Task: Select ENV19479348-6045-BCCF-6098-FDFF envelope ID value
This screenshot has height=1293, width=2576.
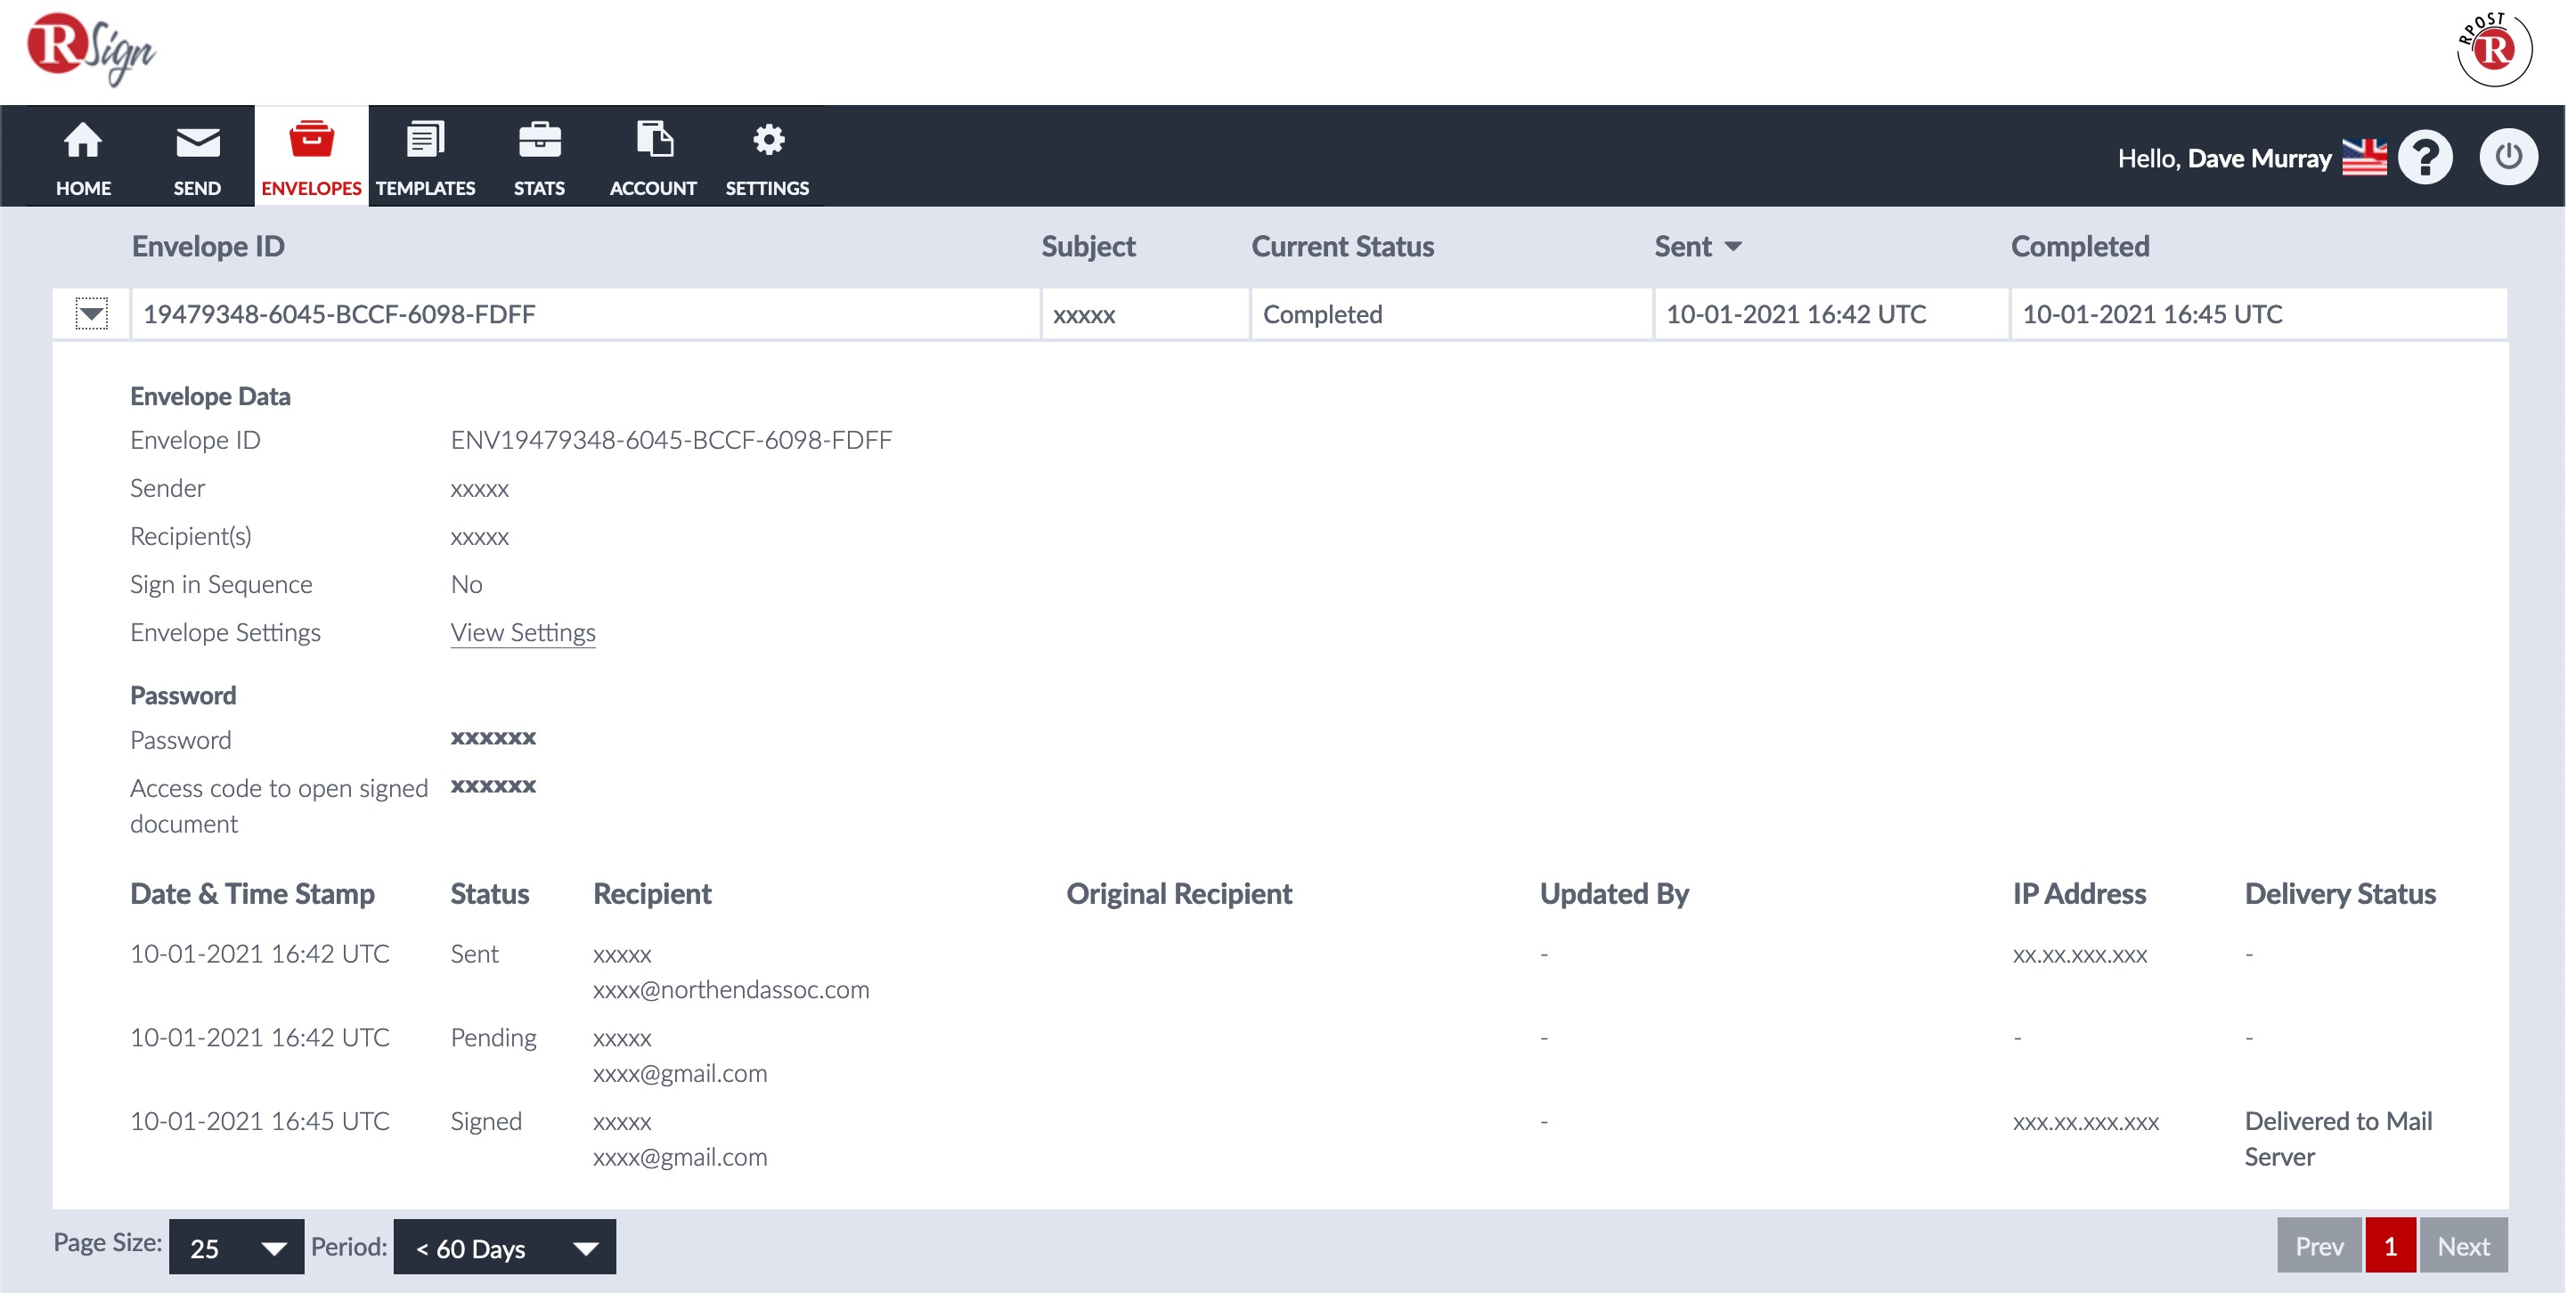Action: point(671,440)
